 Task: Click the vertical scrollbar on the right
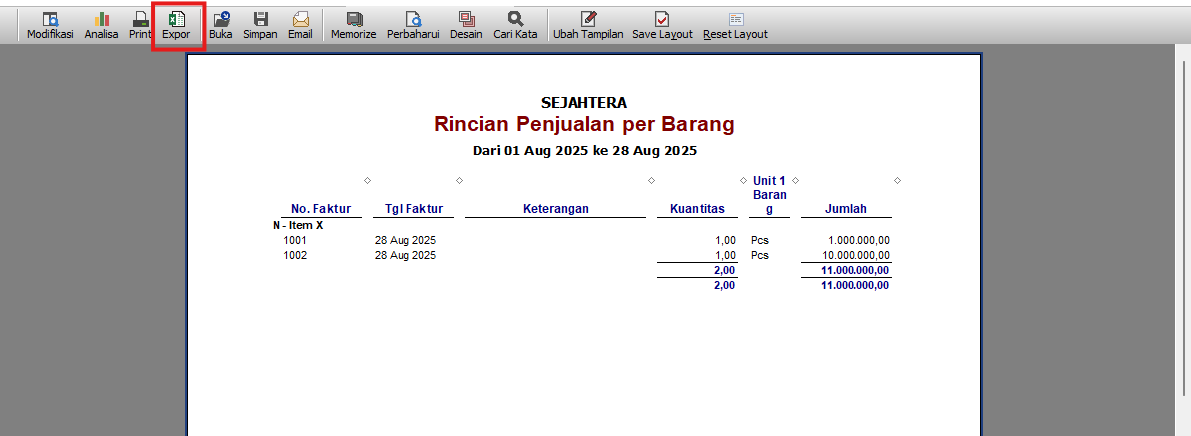click(x=1182, y=240)
